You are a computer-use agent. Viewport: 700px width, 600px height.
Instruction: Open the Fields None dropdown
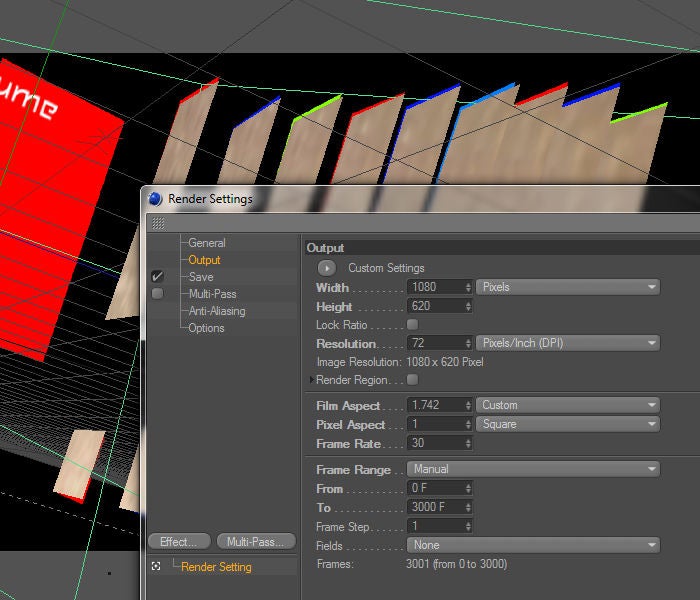(533, 545)
